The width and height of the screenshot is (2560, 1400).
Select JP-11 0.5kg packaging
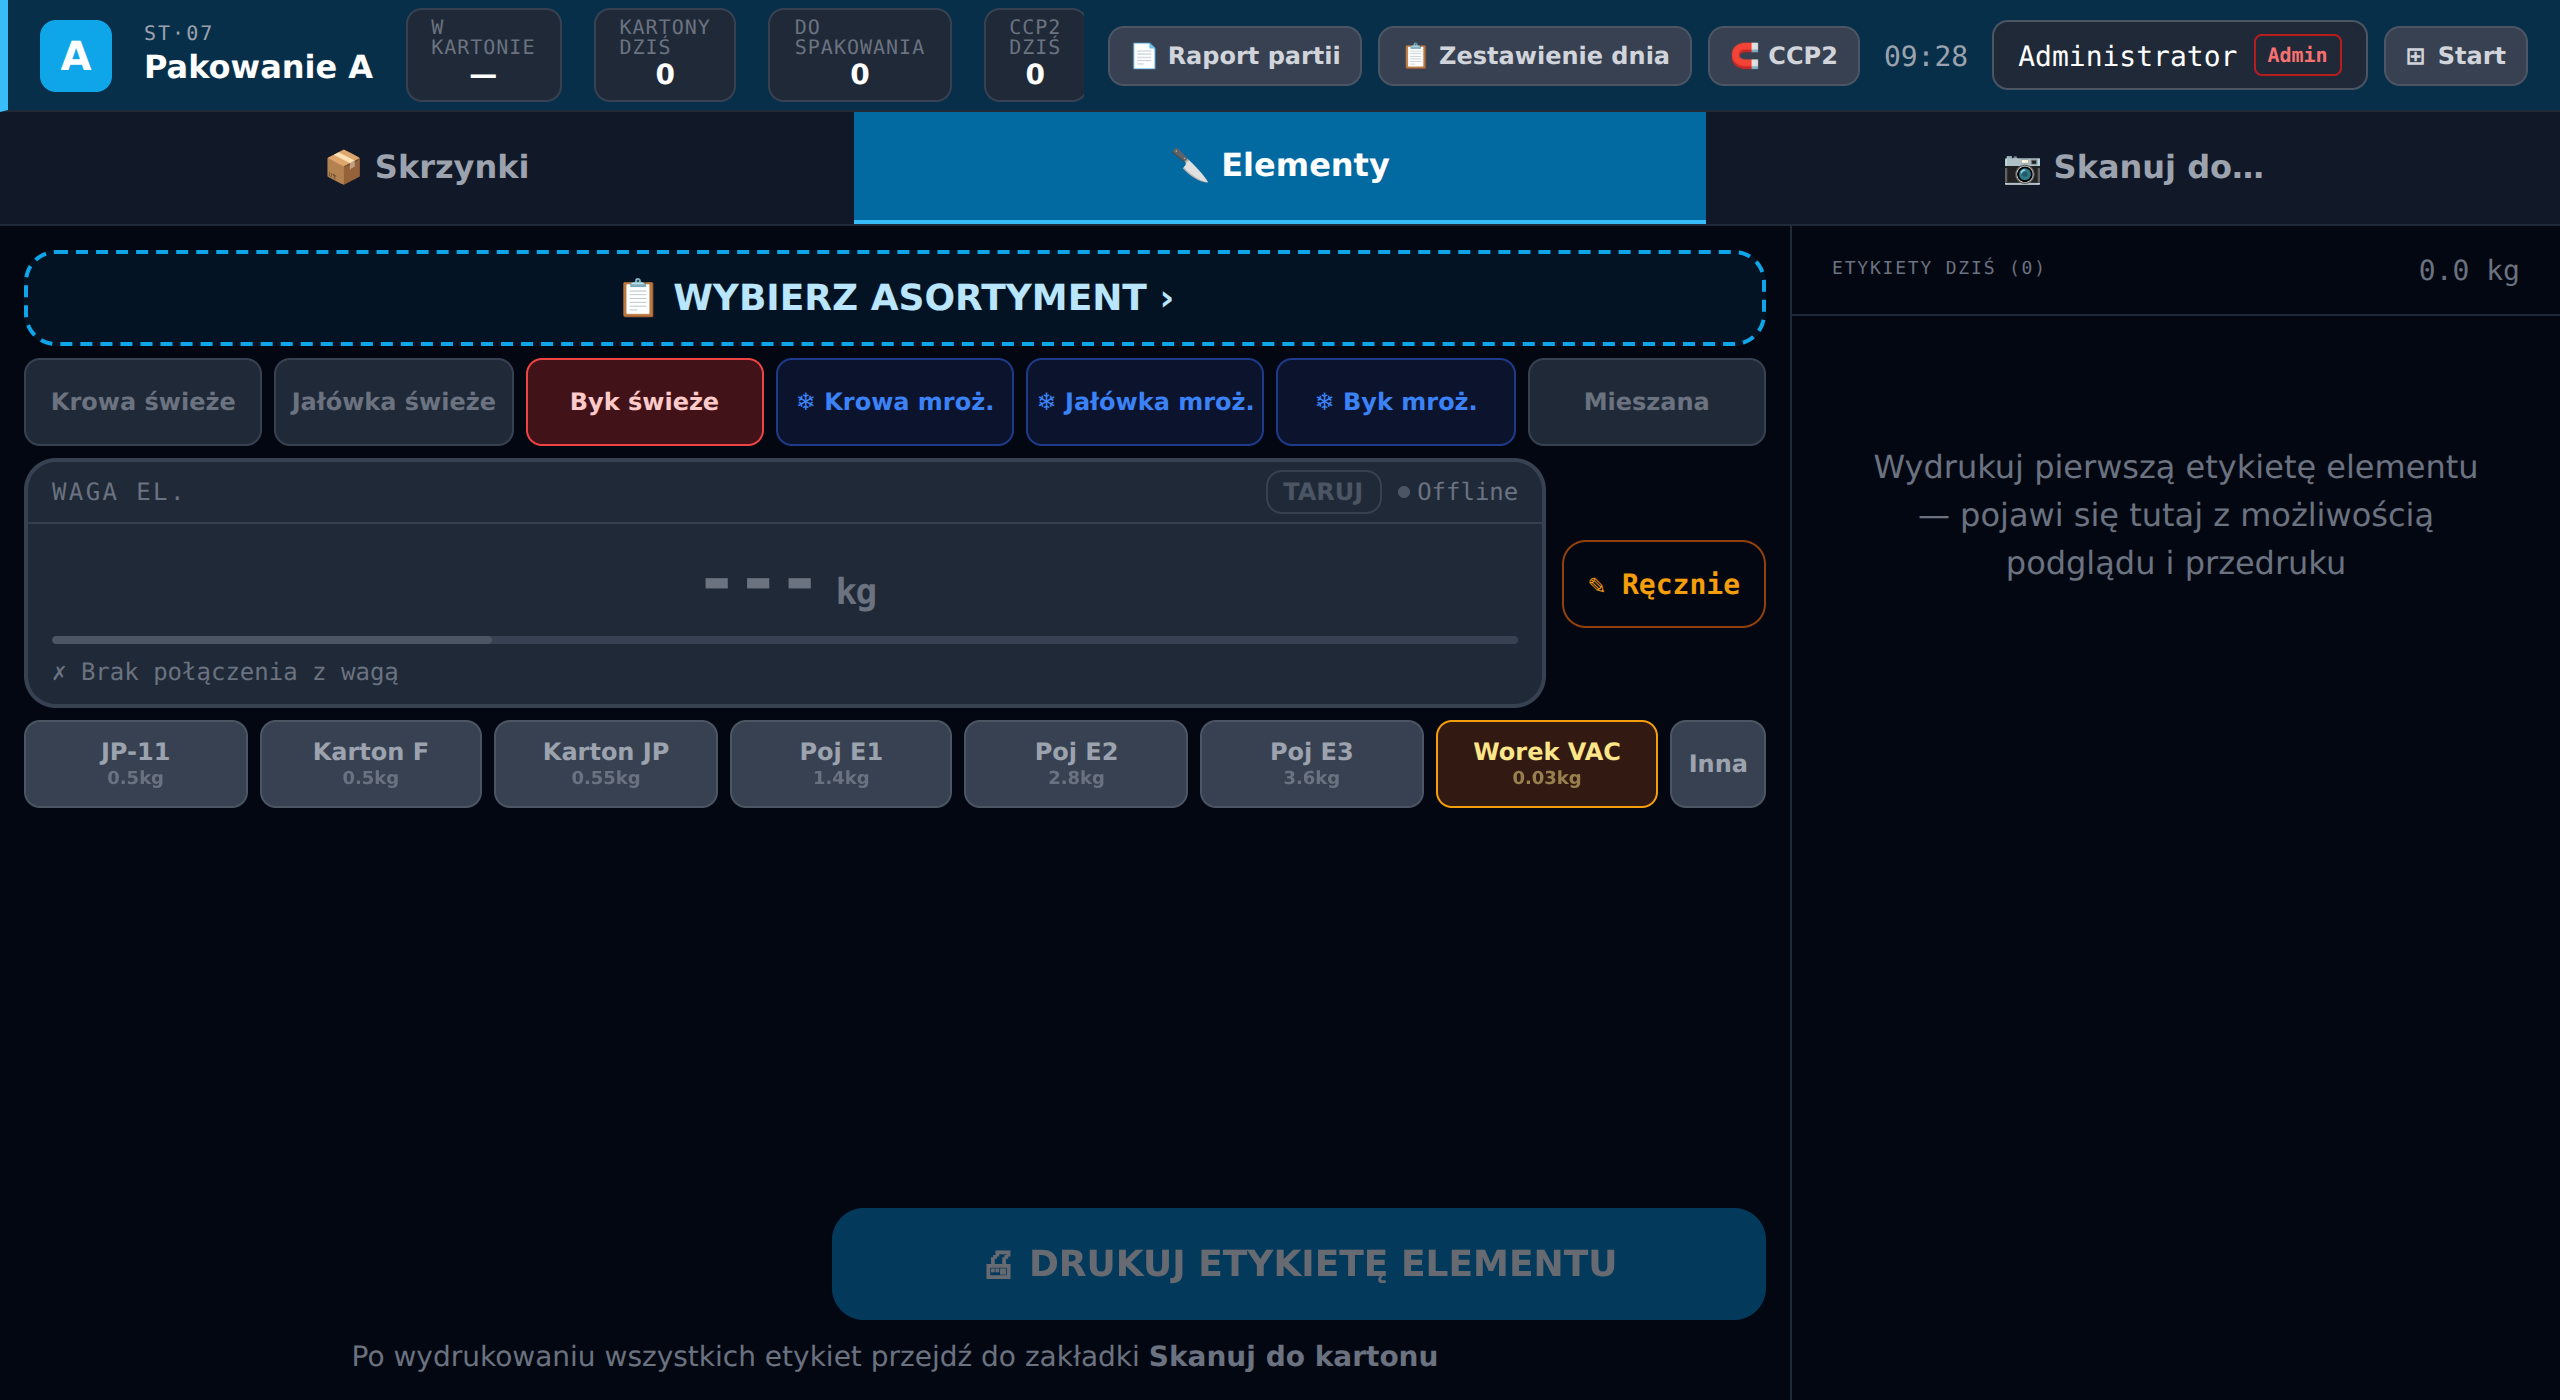point(136,764)
